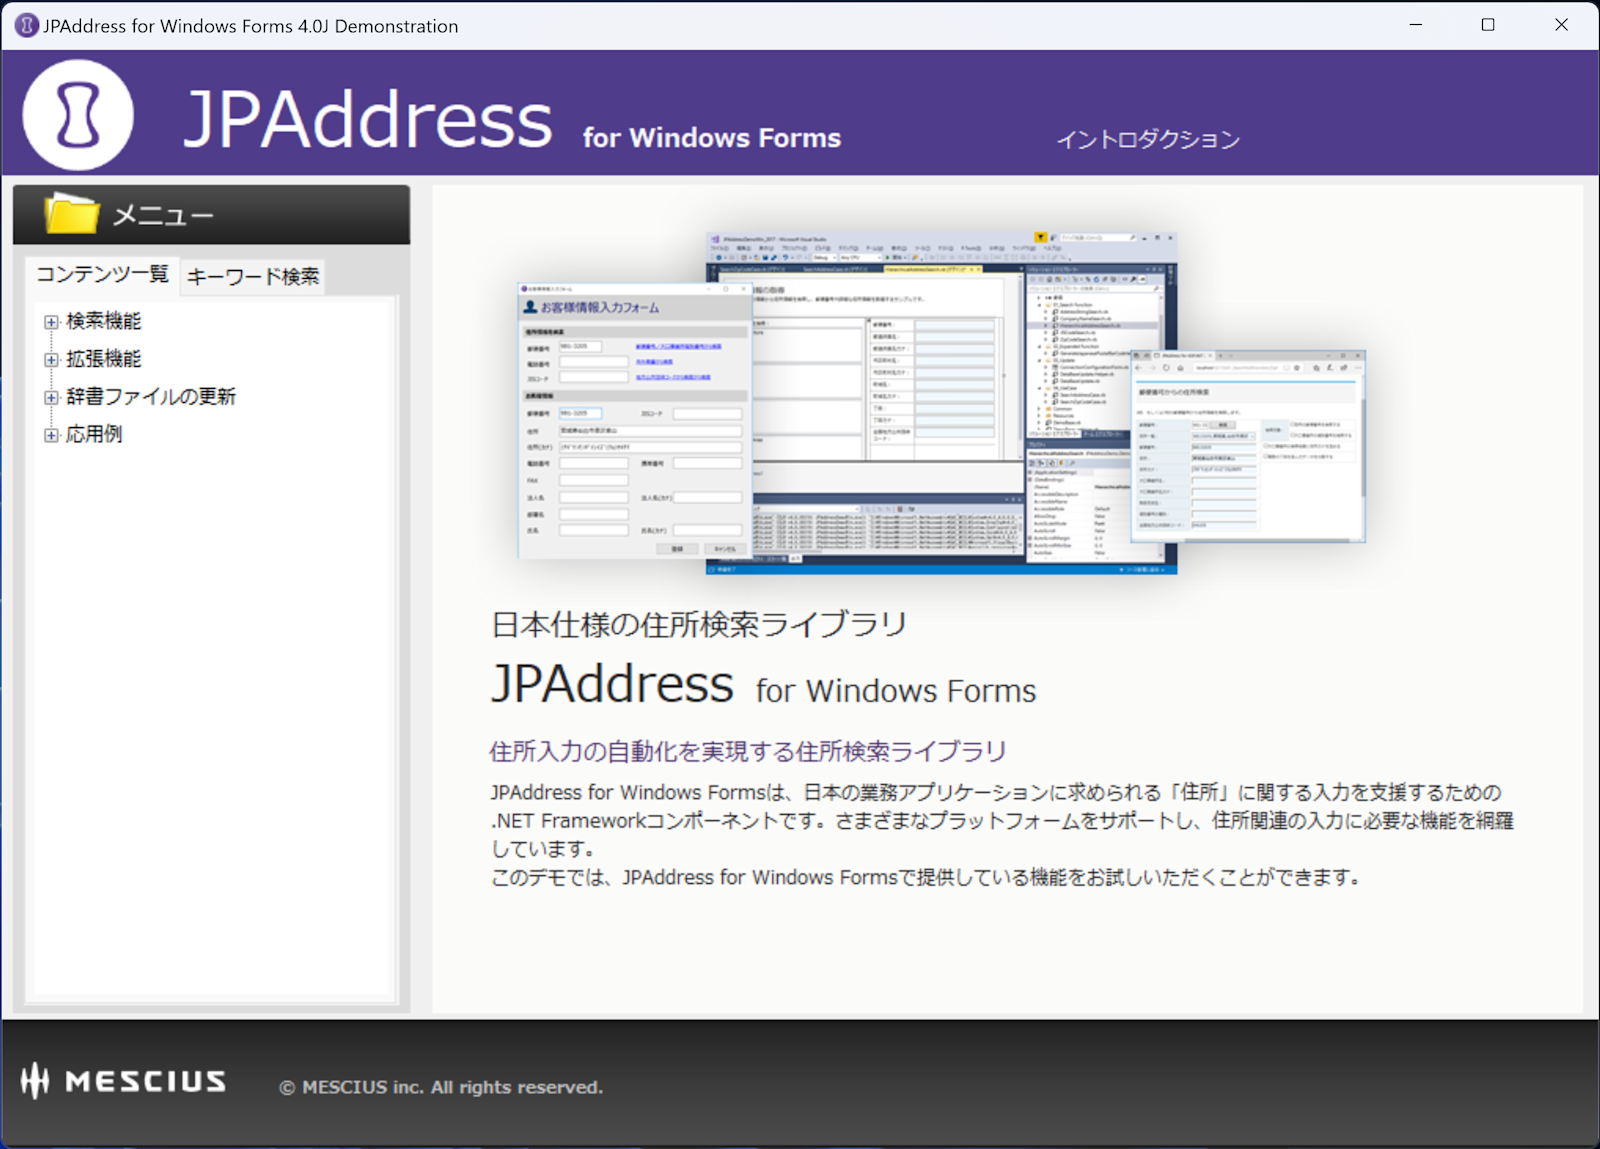Click the 日本仕様の住所検索ライブラリ heading
Image resolution: width=1600 pixels, height=1149 pixels.
click(x=699, y=625)
